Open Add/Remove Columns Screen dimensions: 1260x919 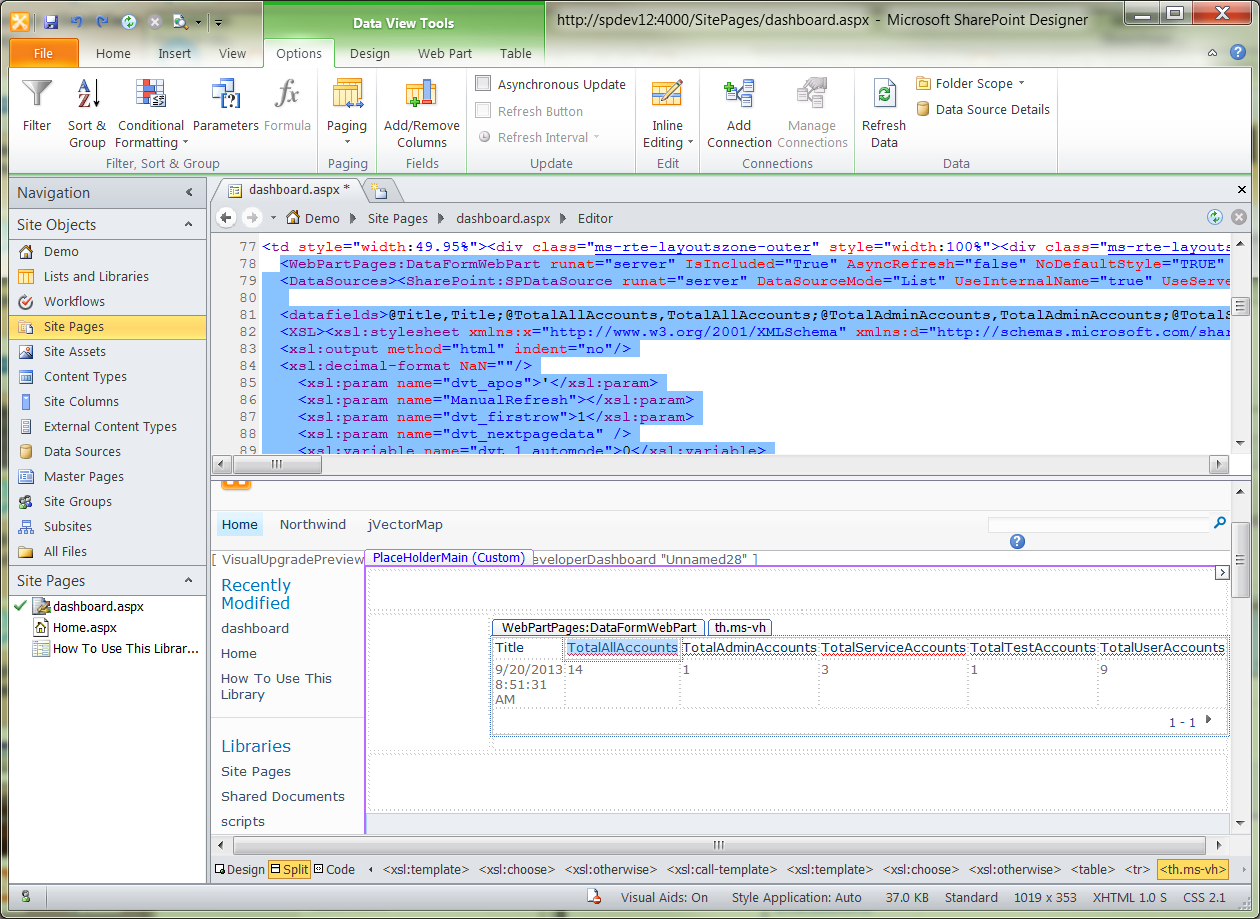tap(422, 113)
